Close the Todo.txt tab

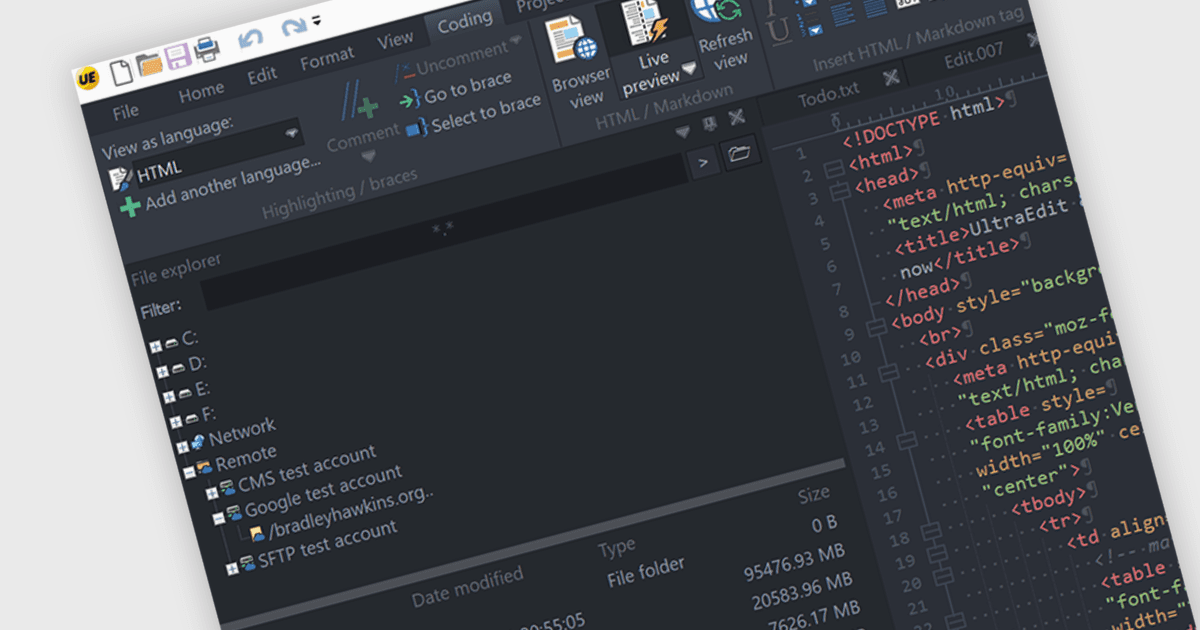(890, 77)
